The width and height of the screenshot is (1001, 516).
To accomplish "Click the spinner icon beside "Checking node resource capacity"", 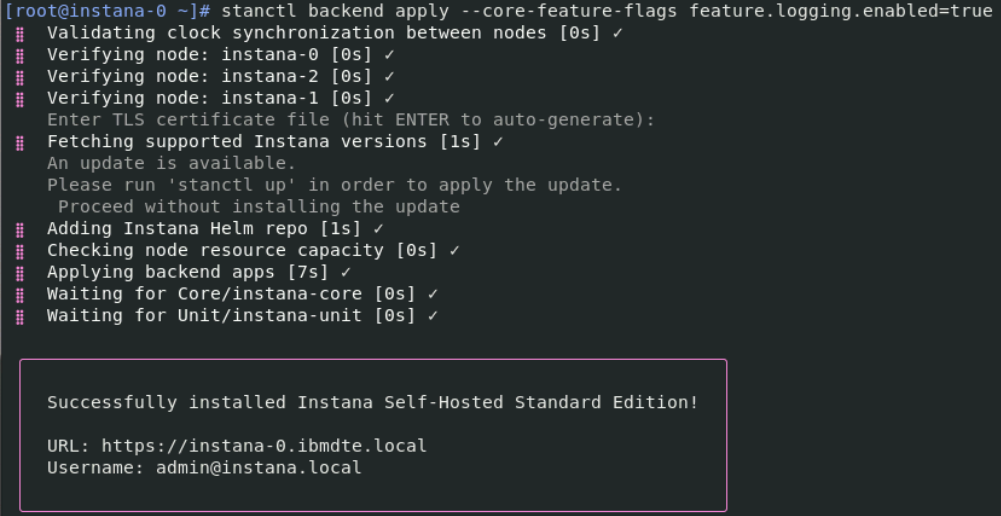I will [20, 251].
